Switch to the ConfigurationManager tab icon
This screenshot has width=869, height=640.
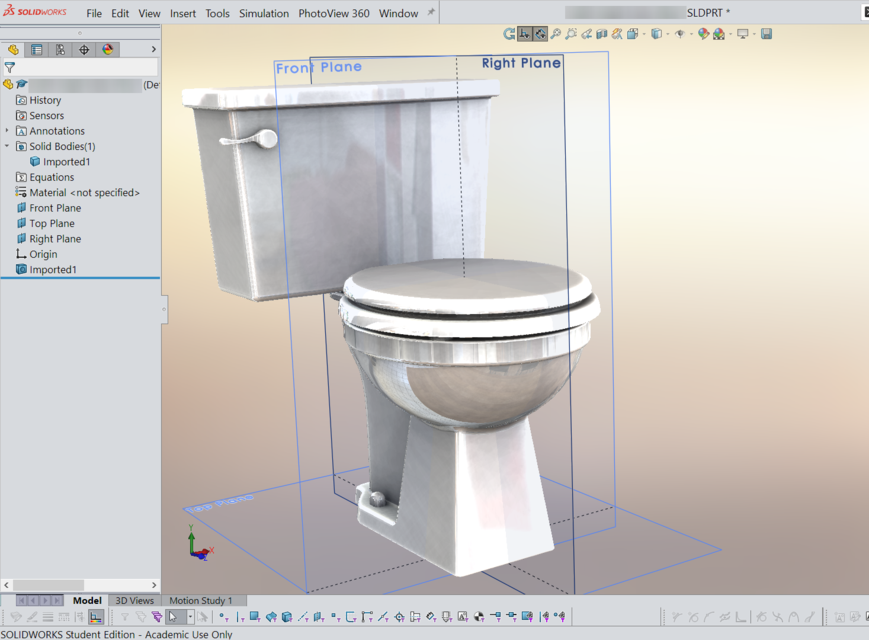click(x=60, y=49)
